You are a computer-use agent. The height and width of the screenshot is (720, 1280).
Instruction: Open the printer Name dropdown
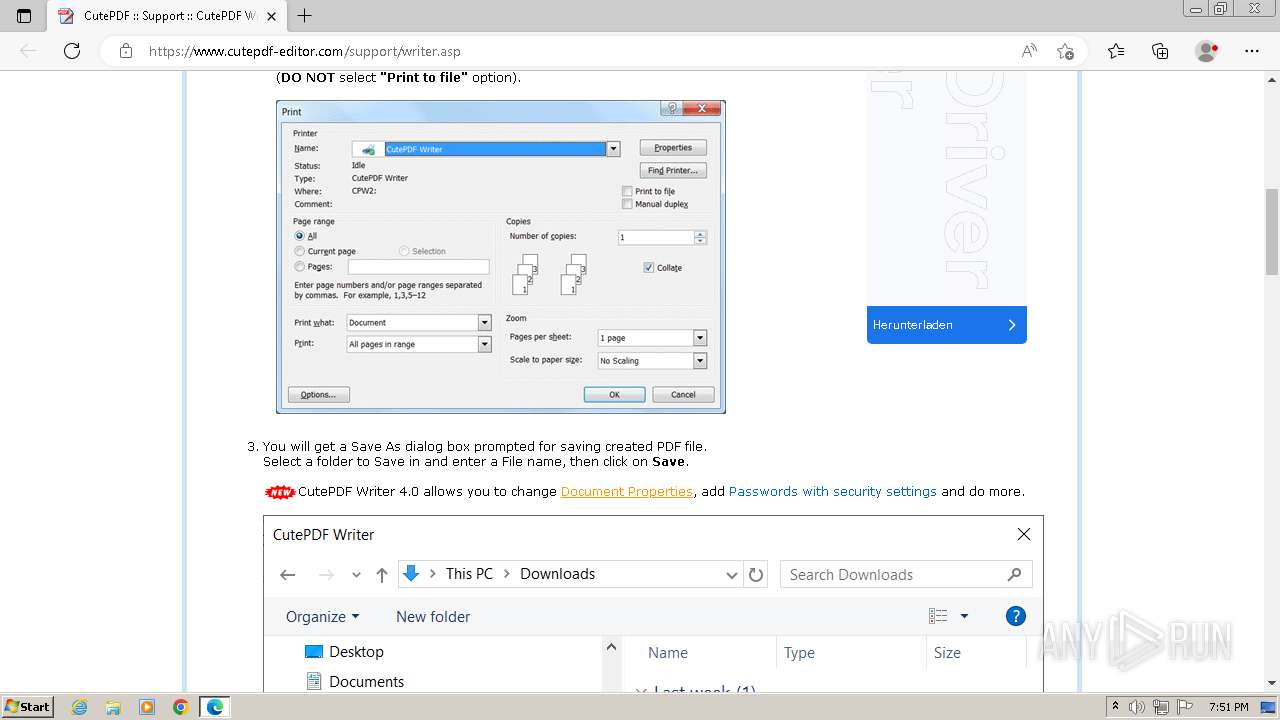point(614,149)
